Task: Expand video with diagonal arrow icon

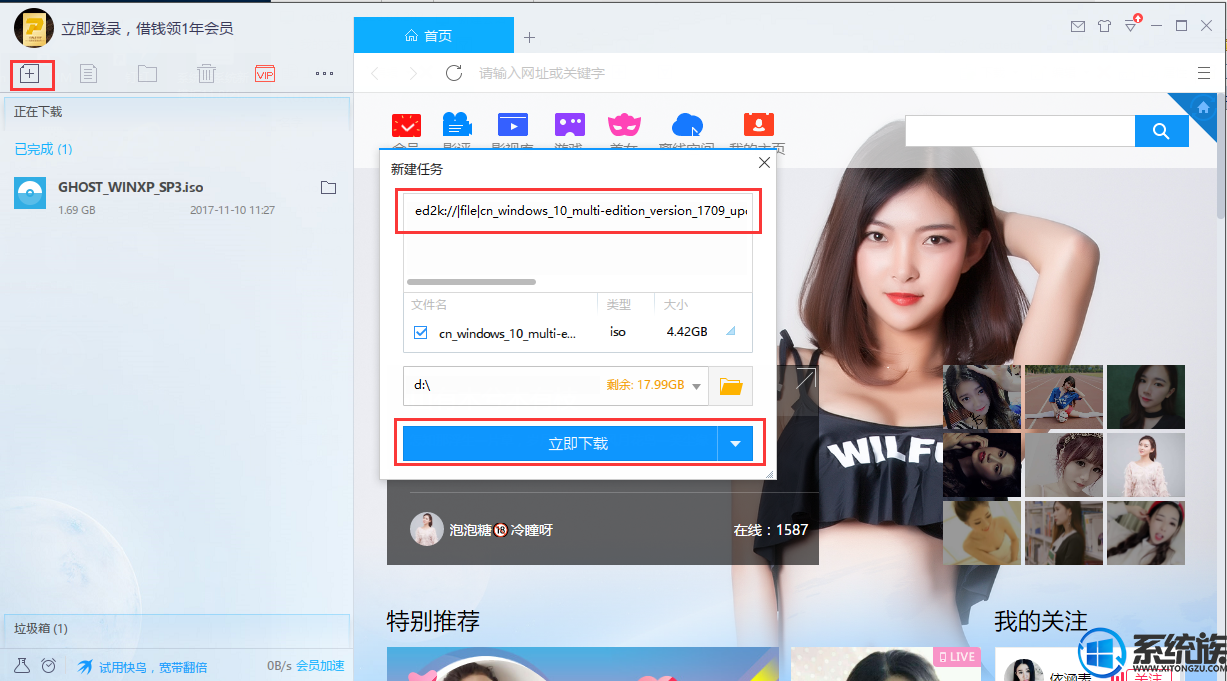Action: tap(805, 378)
